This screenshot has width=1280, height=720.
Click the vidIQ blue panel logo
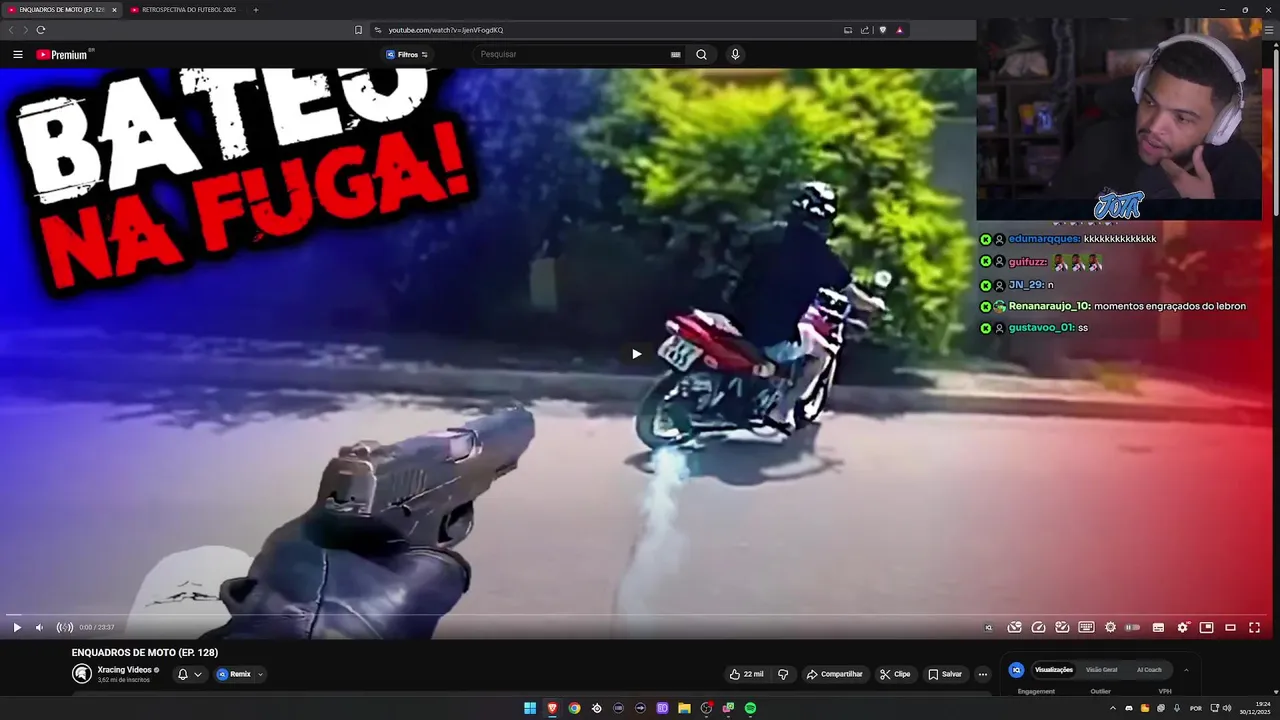click(1016, 670)
